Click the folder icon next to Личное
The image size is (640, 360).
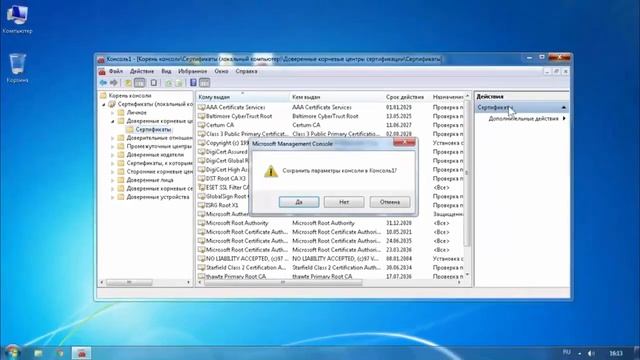pyautogui.click(x=121, y=112)
